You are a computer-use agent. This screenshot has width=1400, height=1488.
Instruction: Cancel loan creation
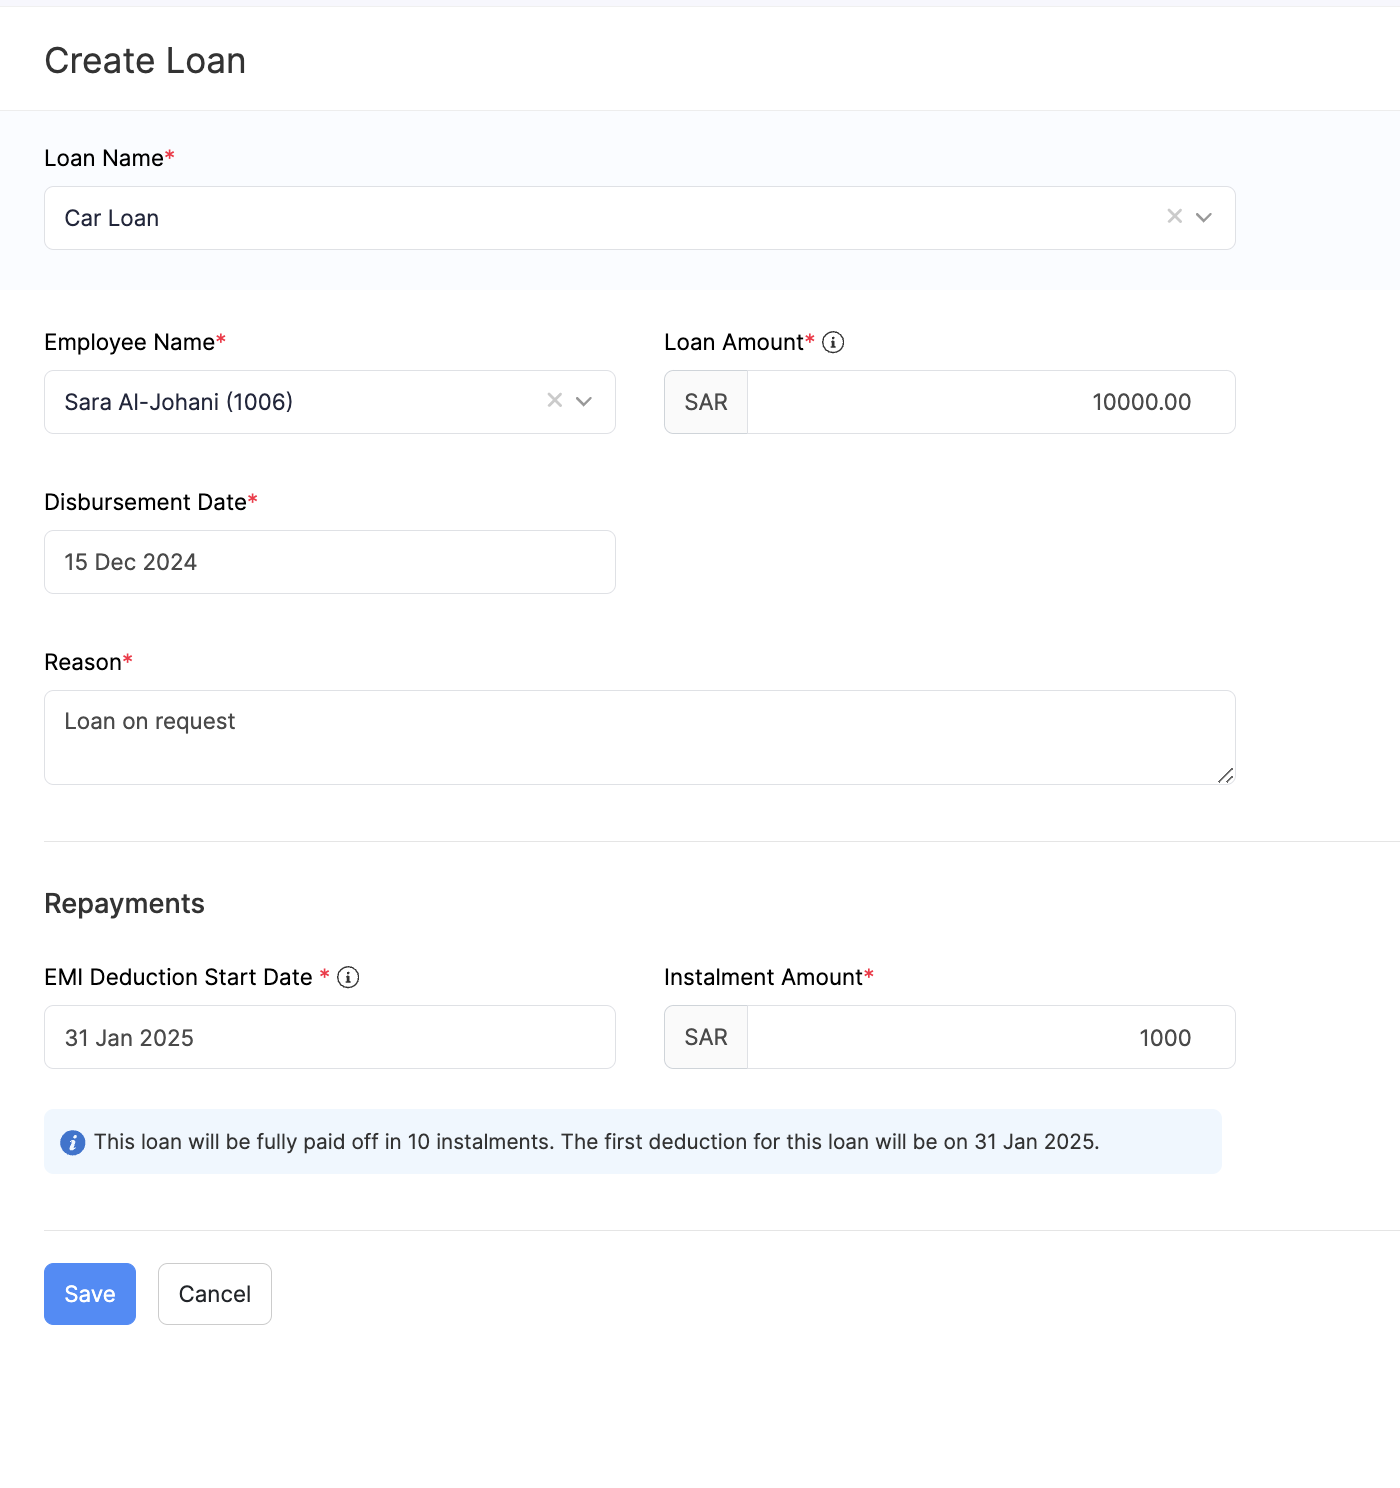pos(215,1294)
